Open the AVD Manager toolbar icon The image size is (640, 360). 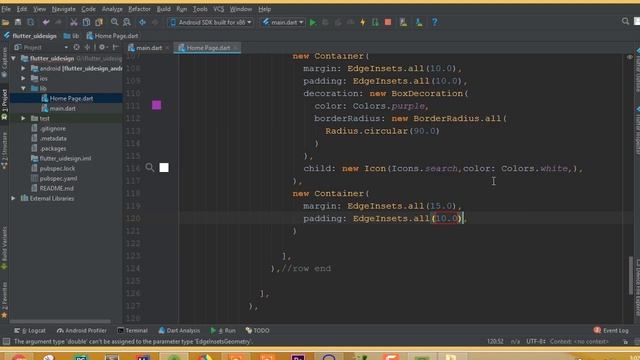[403, 22]
